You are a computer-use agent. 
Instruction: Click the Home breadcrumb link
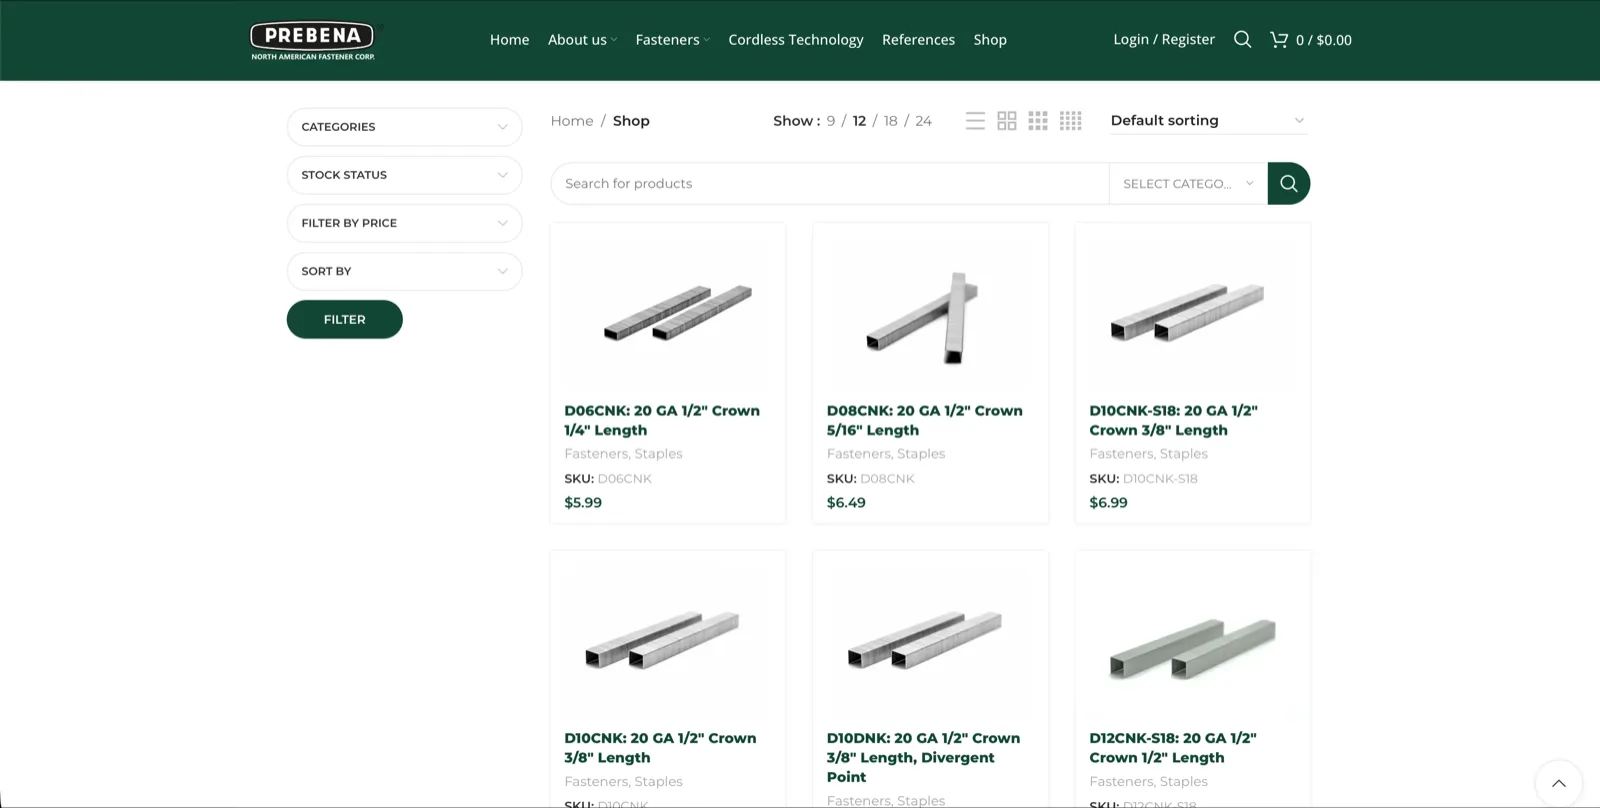click(x=572, y=121)
